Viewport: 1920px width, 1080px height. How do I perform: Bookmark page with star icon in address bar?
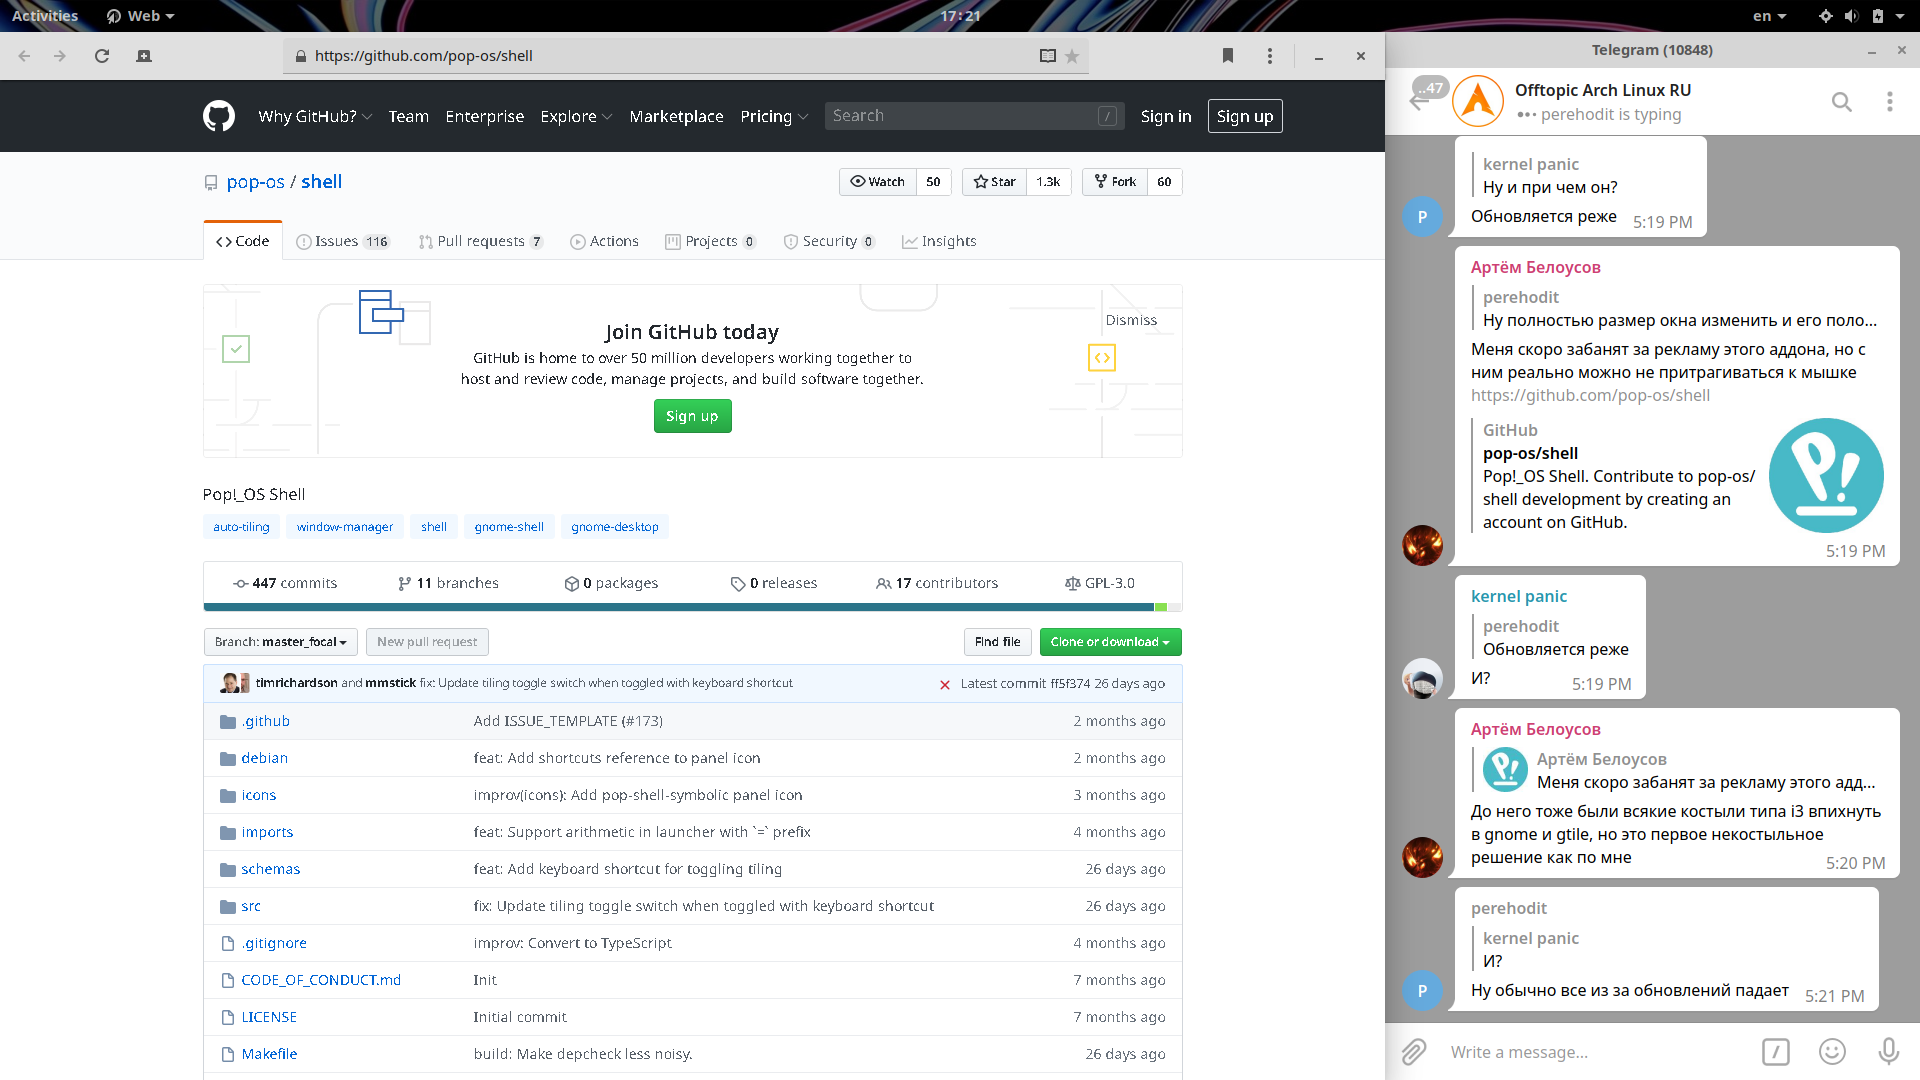pyautogui.click(x=1072, y=56)
